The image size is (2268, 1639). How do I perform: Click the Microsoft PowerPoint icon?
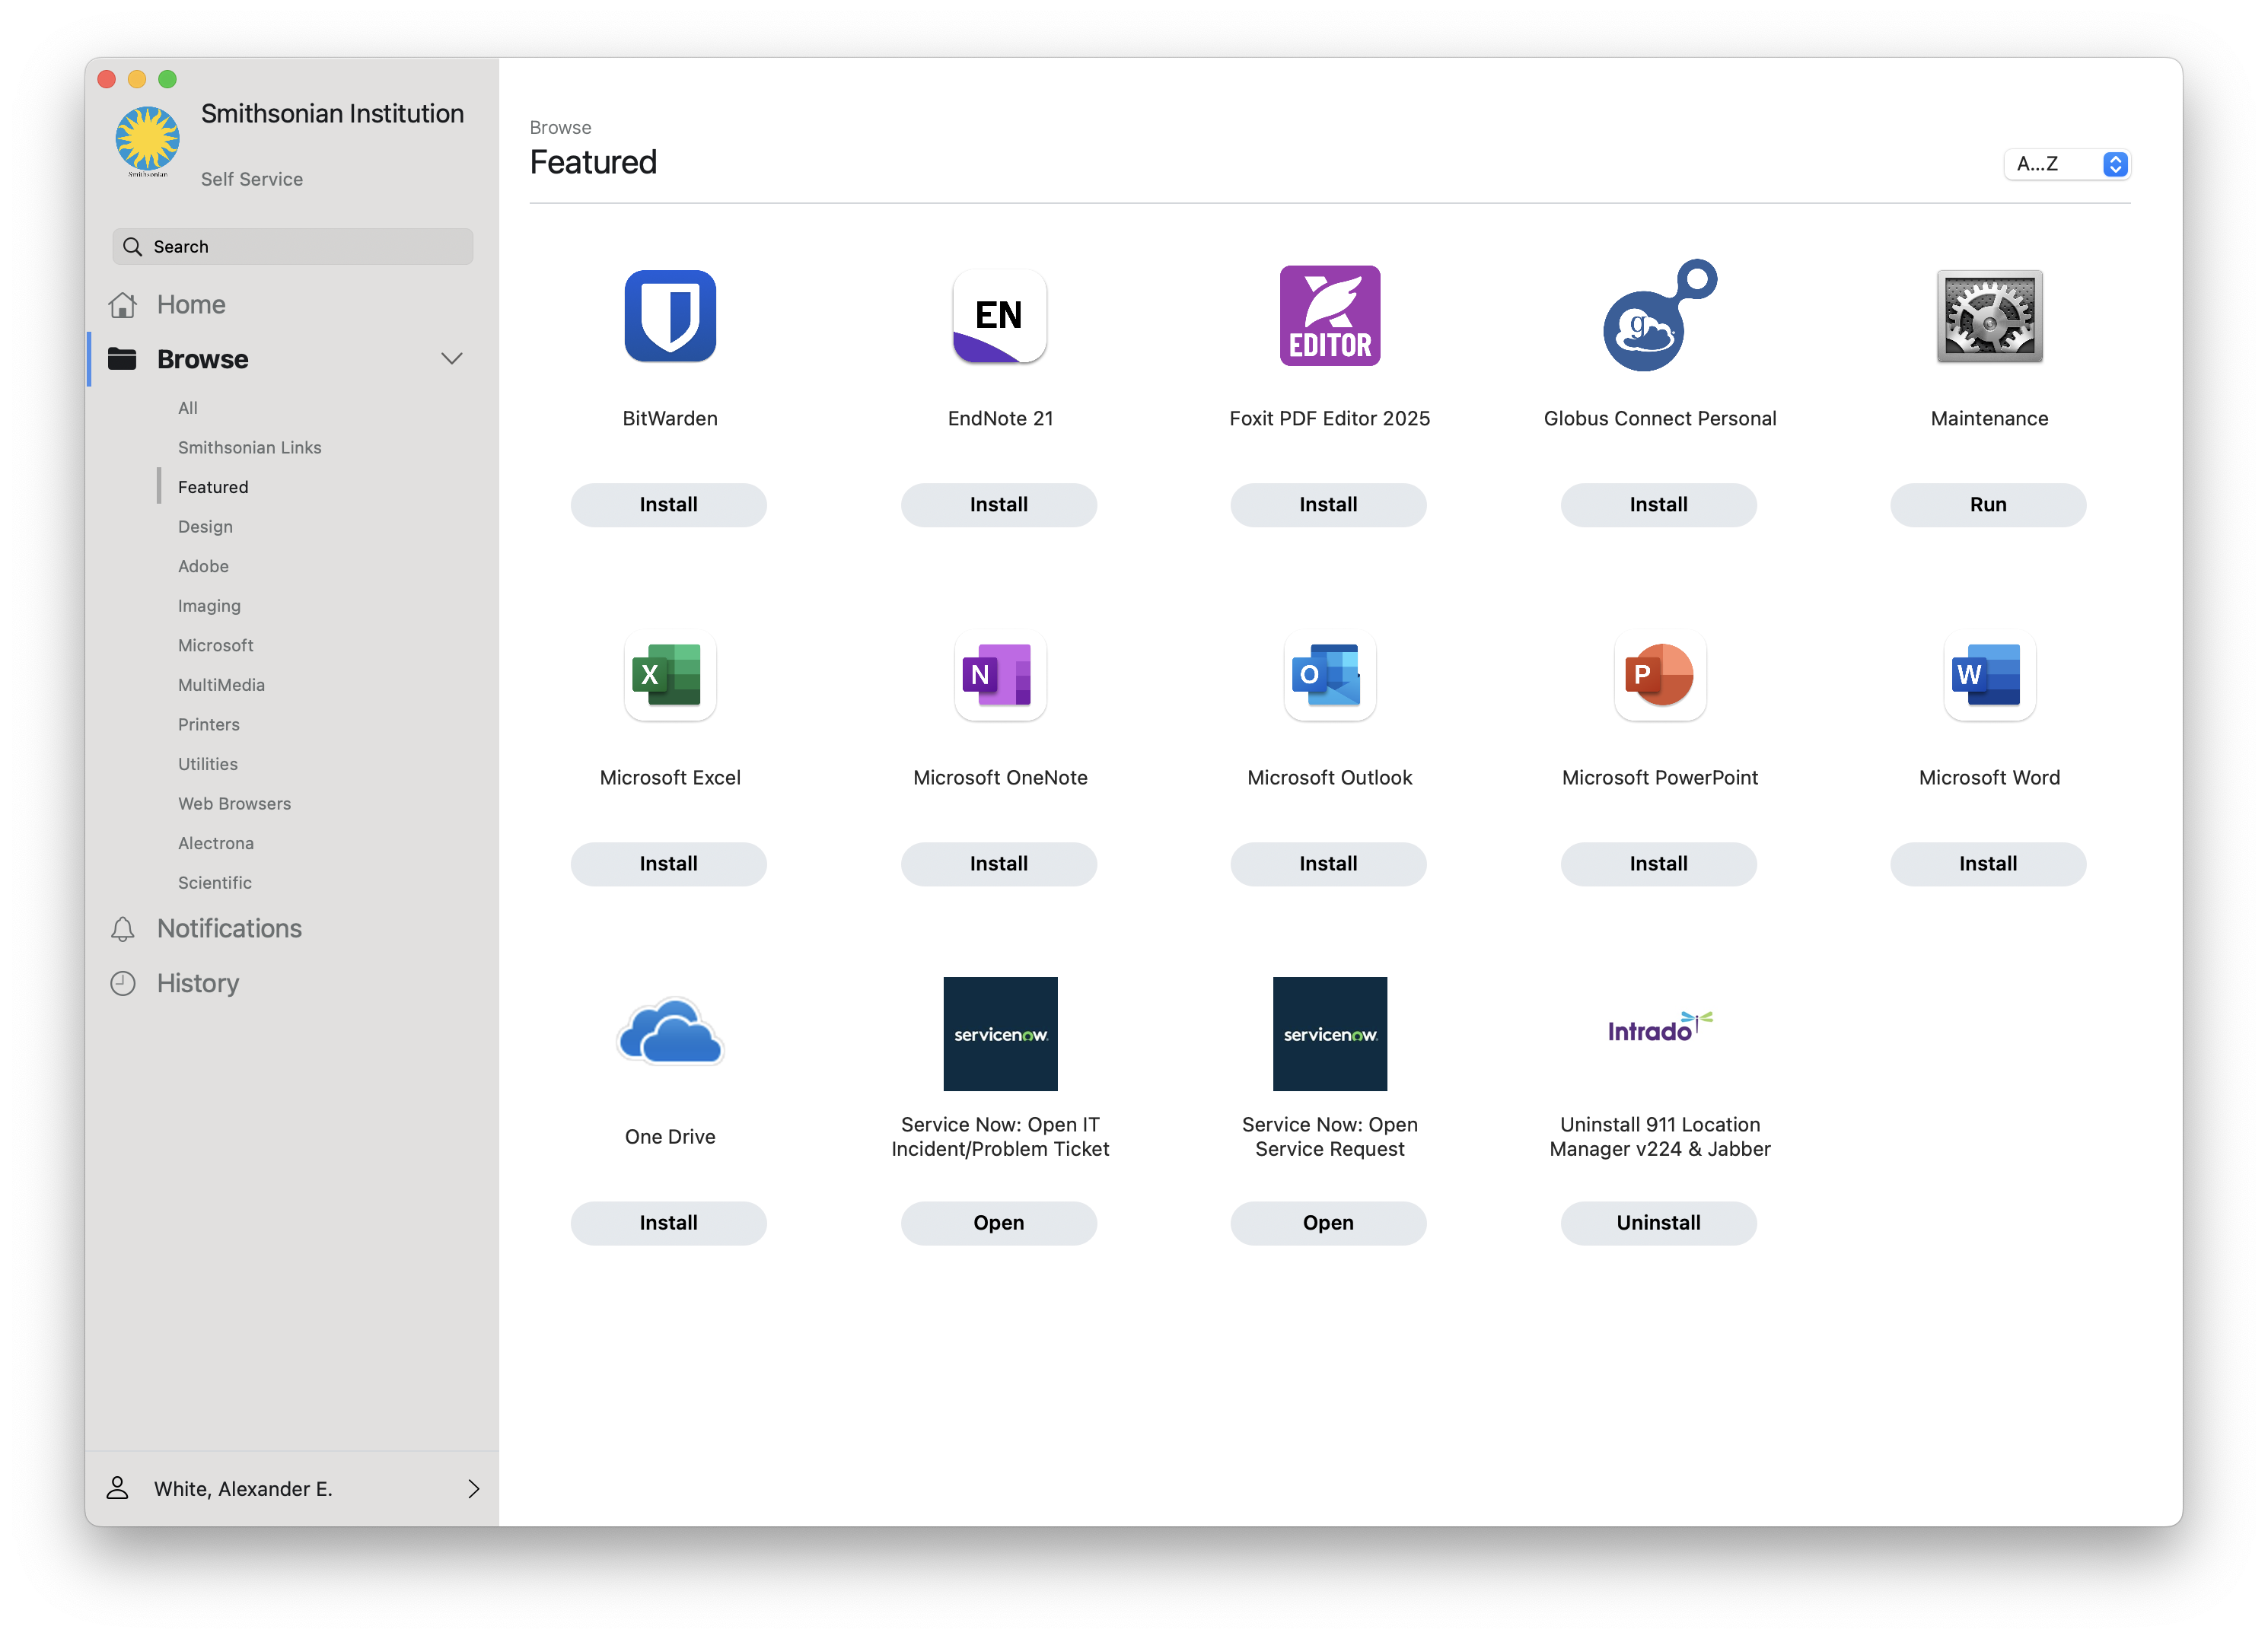click(1658, 675)
